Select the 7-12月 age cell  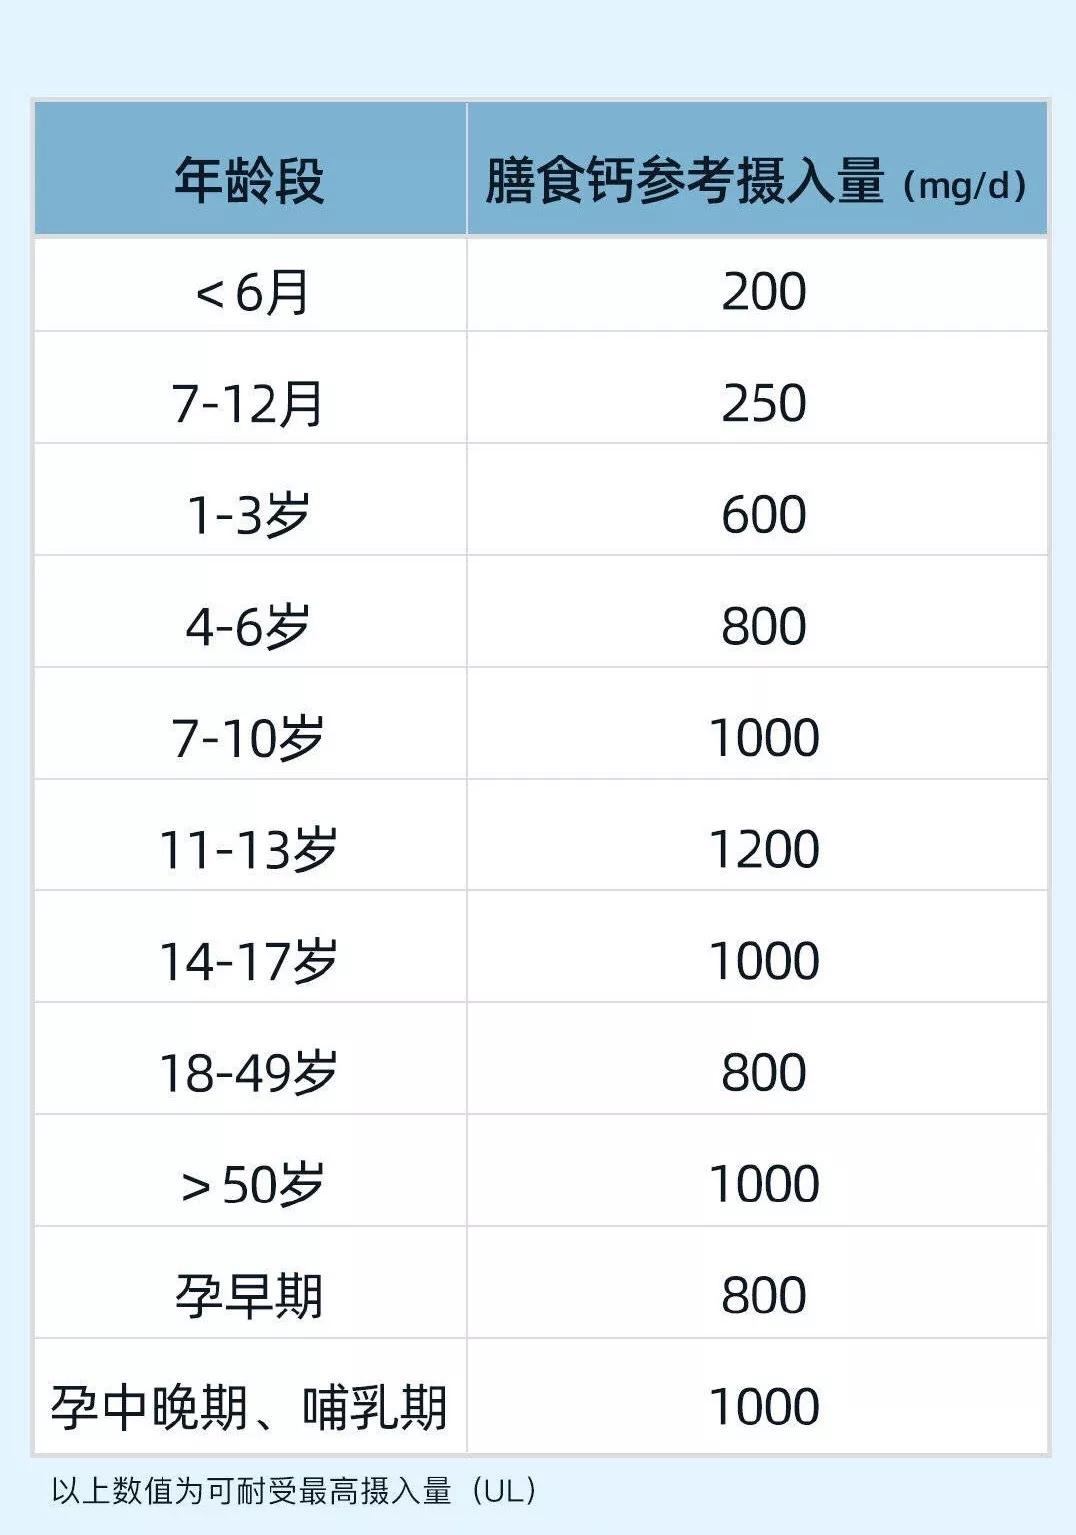249,403
